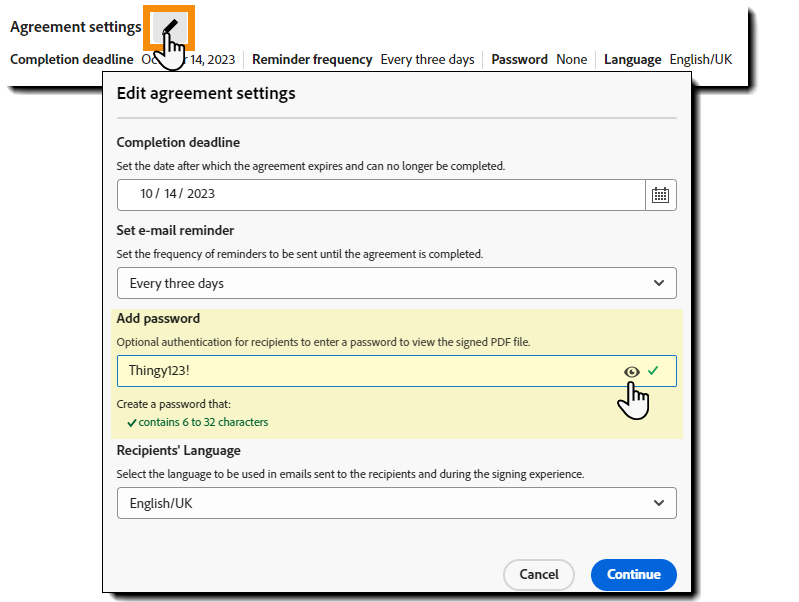Click the green tick beside 'contains 6 to 32 characters'
The height and width of the screenshot is (602, 799).
(132, 423)
